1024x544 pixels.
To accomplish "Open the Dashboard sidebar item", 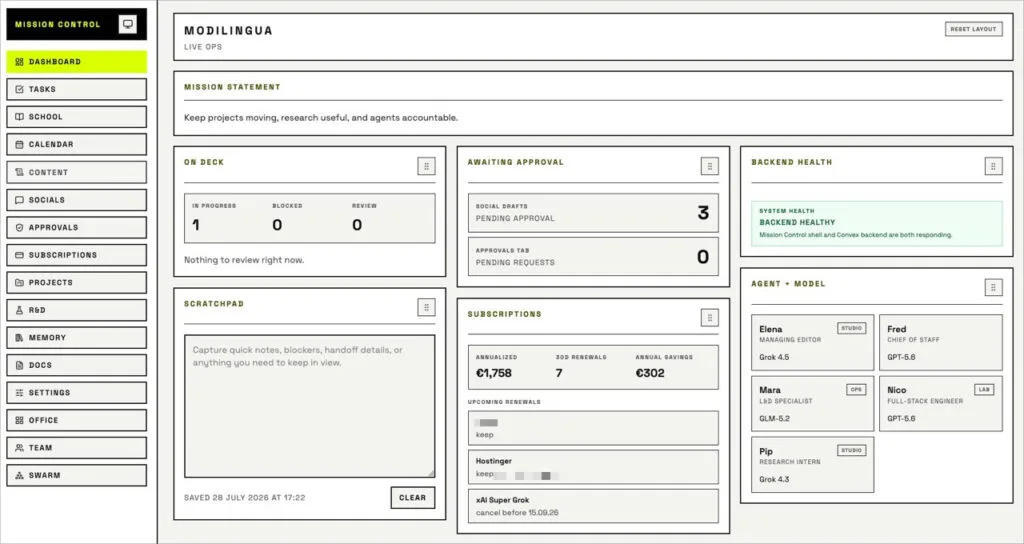I will [x=76, y=61].
